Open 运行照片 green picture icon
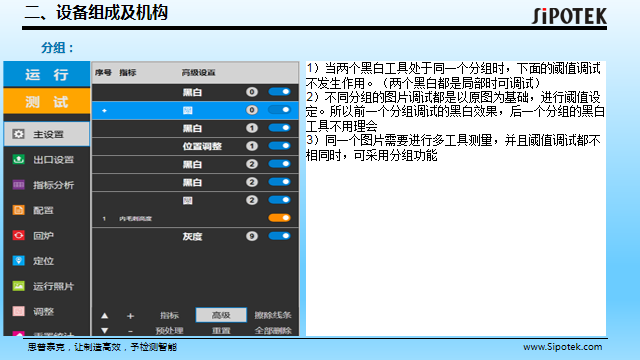Image resolution: width=640 pixels, height=360 pixels. click(18, 286)
